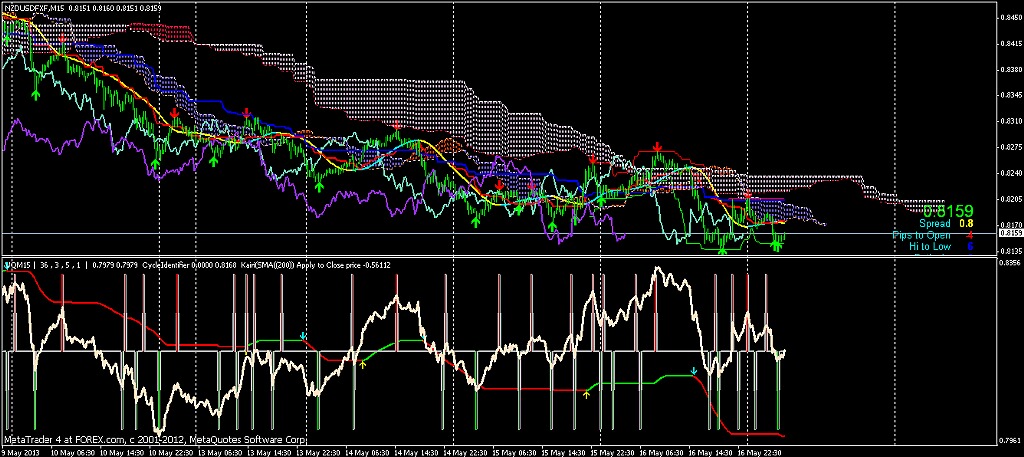Viewport: 1024px width, 457px height.
Task: Click the 9 May 2013 date label
Action: [22, 452]
